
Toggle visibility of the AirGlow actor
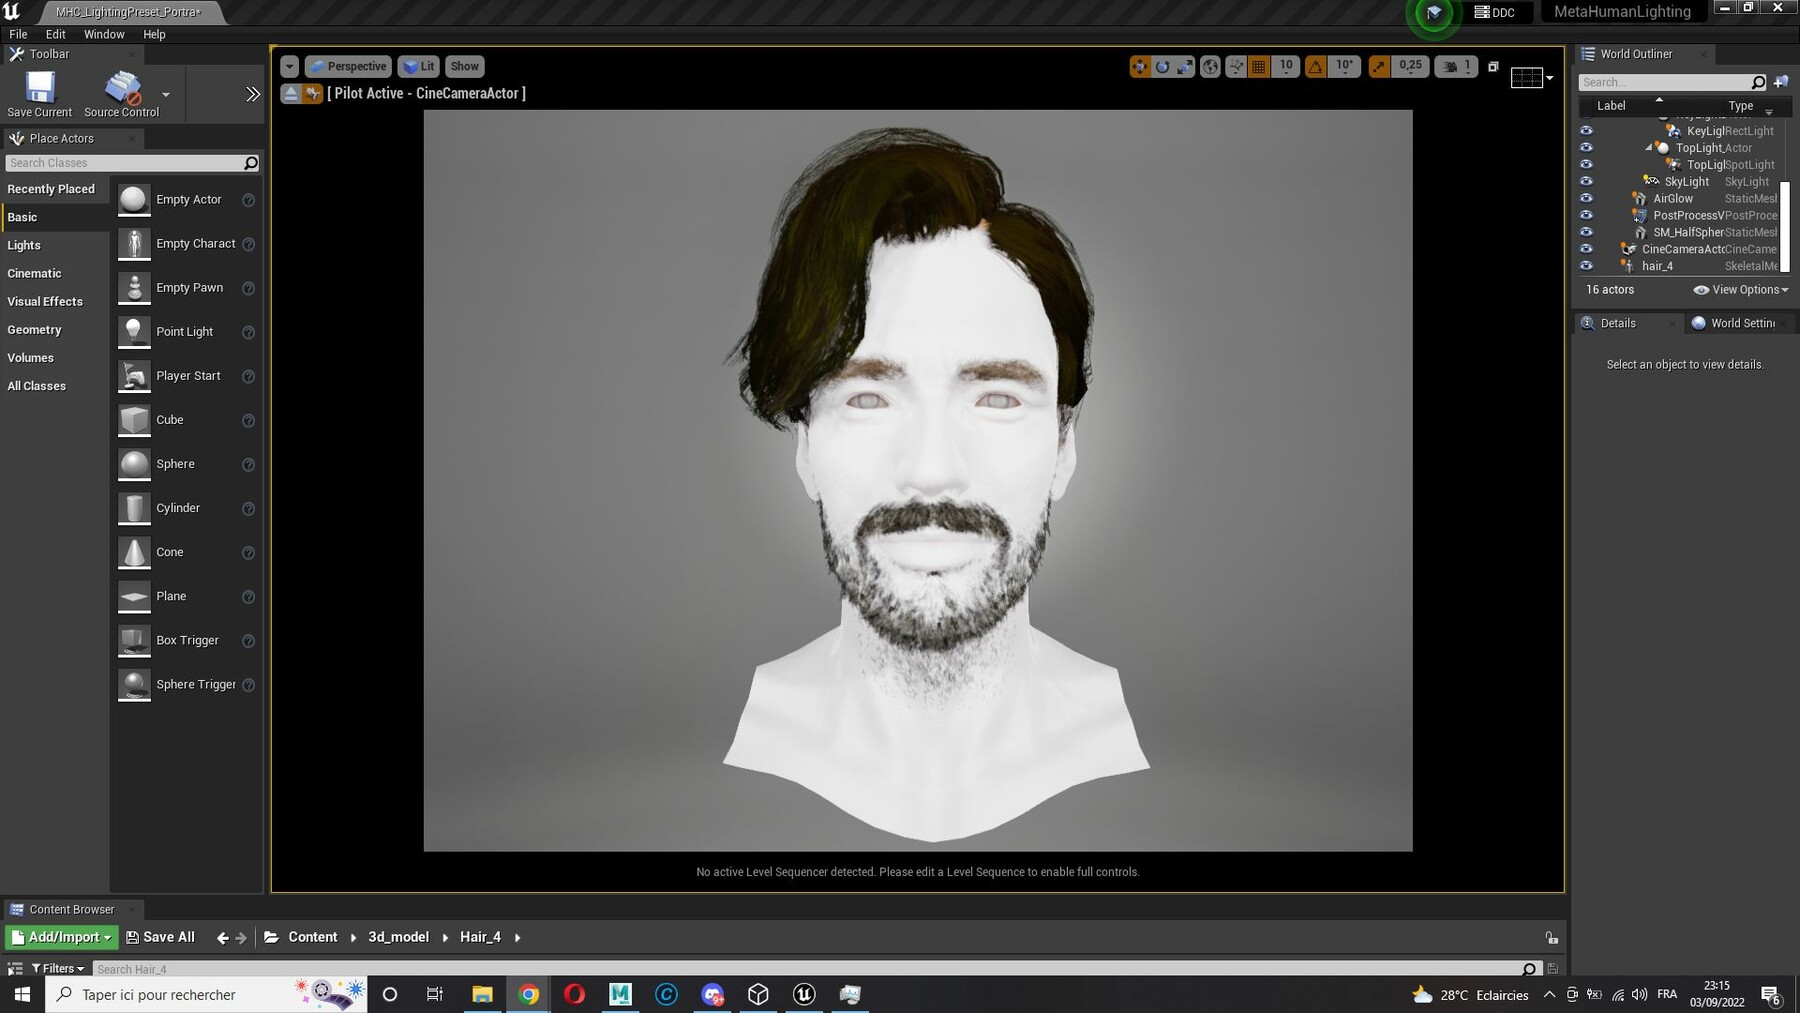point(1586,198)
